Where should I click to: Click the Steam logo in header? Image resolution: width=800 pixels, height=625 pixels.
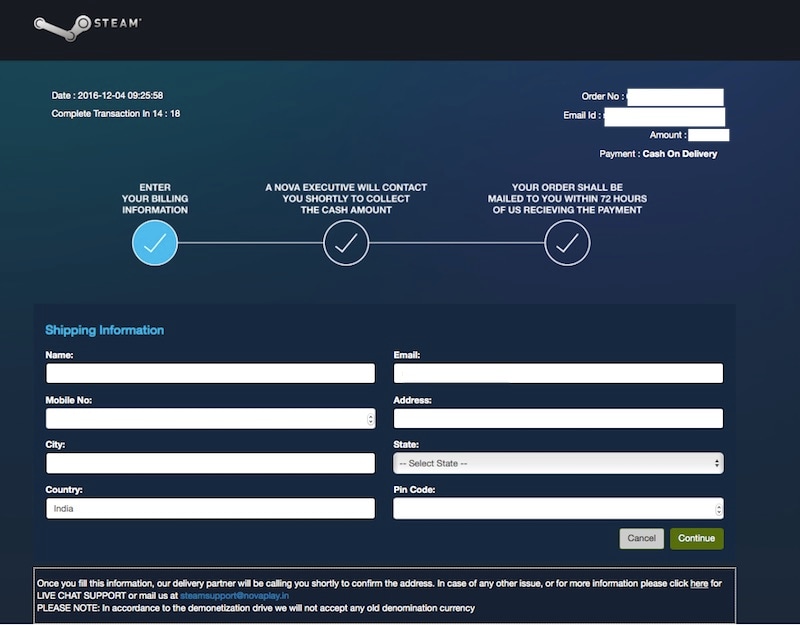click(87, 27)
